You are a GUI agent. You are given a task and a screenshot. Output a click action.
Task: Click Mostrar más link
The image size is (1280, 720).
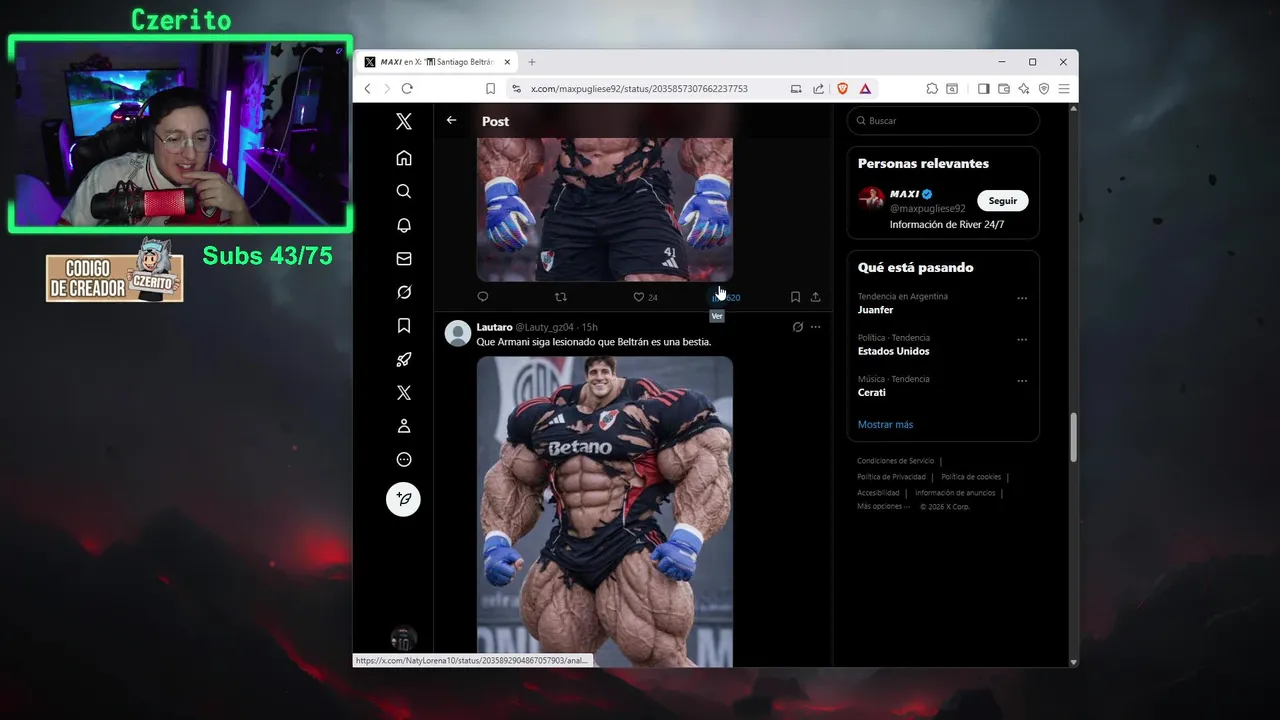pyautogui.click(x=885, y=424)
